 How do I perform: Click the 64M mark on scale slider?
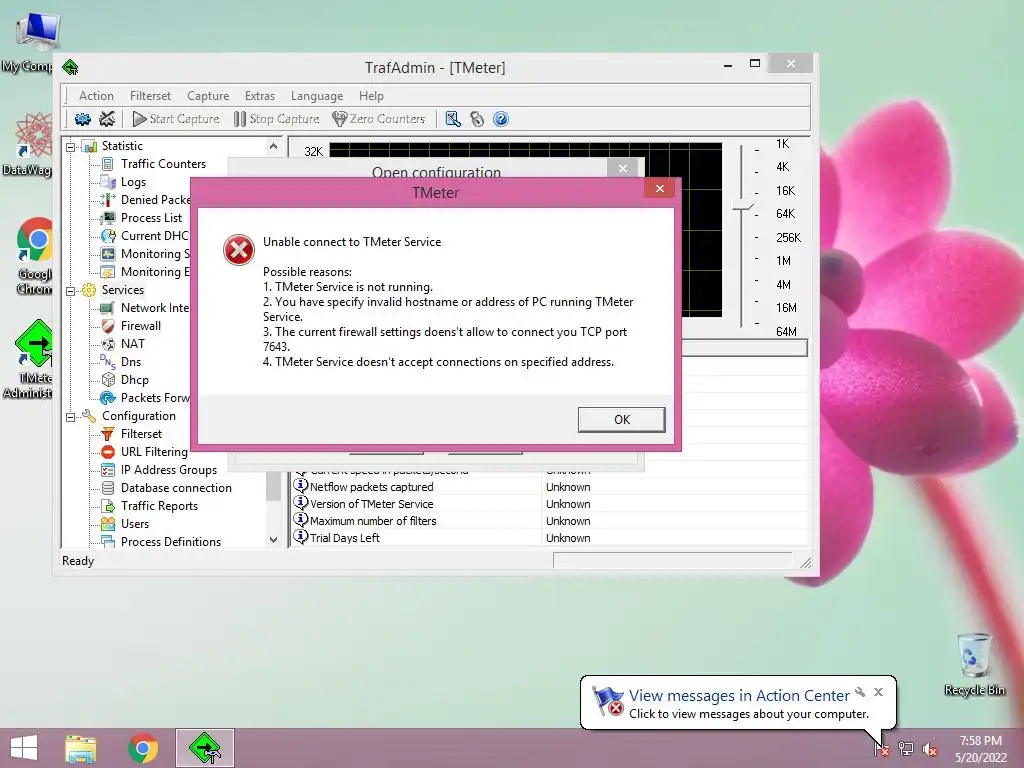pyautogui.click(x=786, y=332)
